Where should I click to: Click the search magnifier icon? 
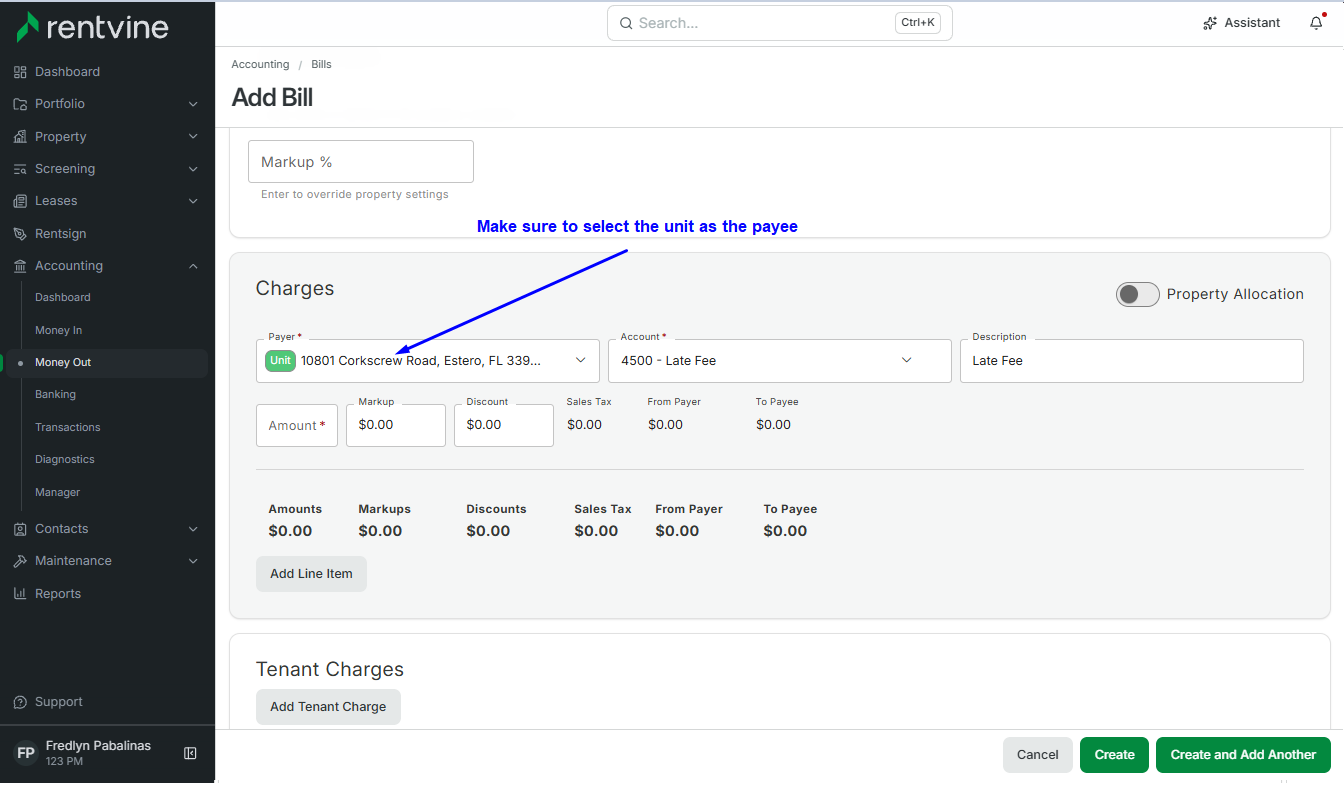[626, 23]
